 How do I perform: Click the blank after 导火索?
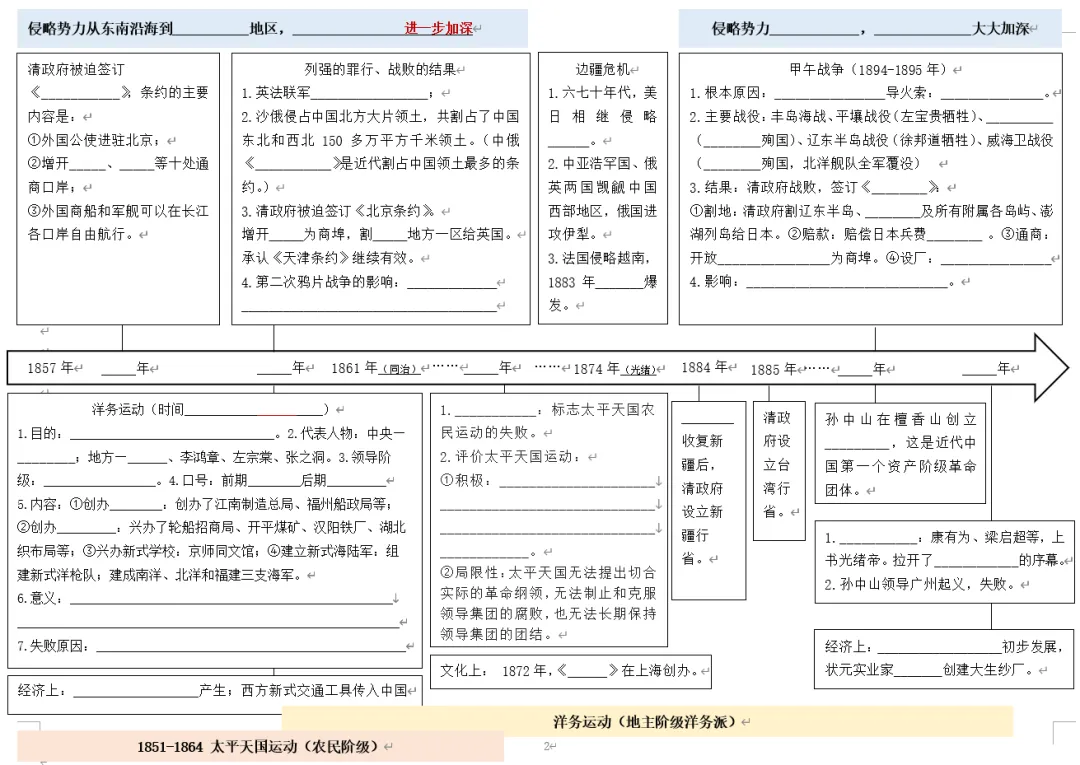click(992, 93)
